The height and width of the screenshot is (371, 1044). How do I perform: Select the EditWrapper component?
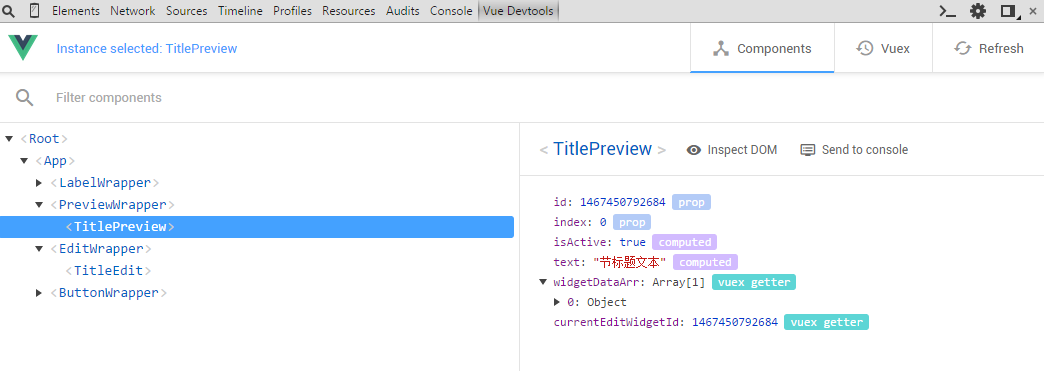[x=101, y=248]
